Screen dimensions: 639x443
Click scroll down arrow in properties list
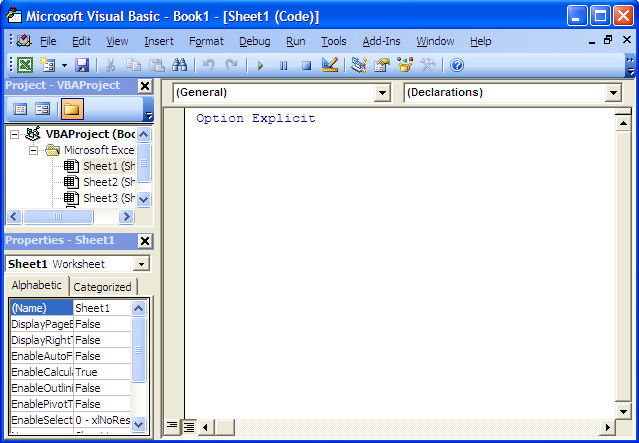pos(138,424)
